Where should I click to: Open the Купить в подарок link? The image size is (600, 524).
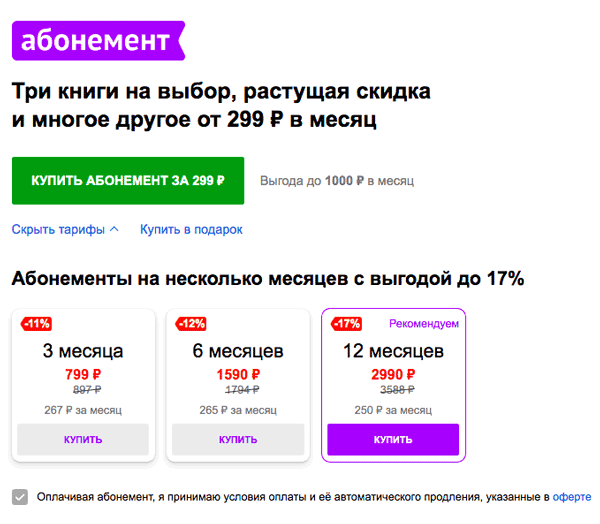pos(191,229)
